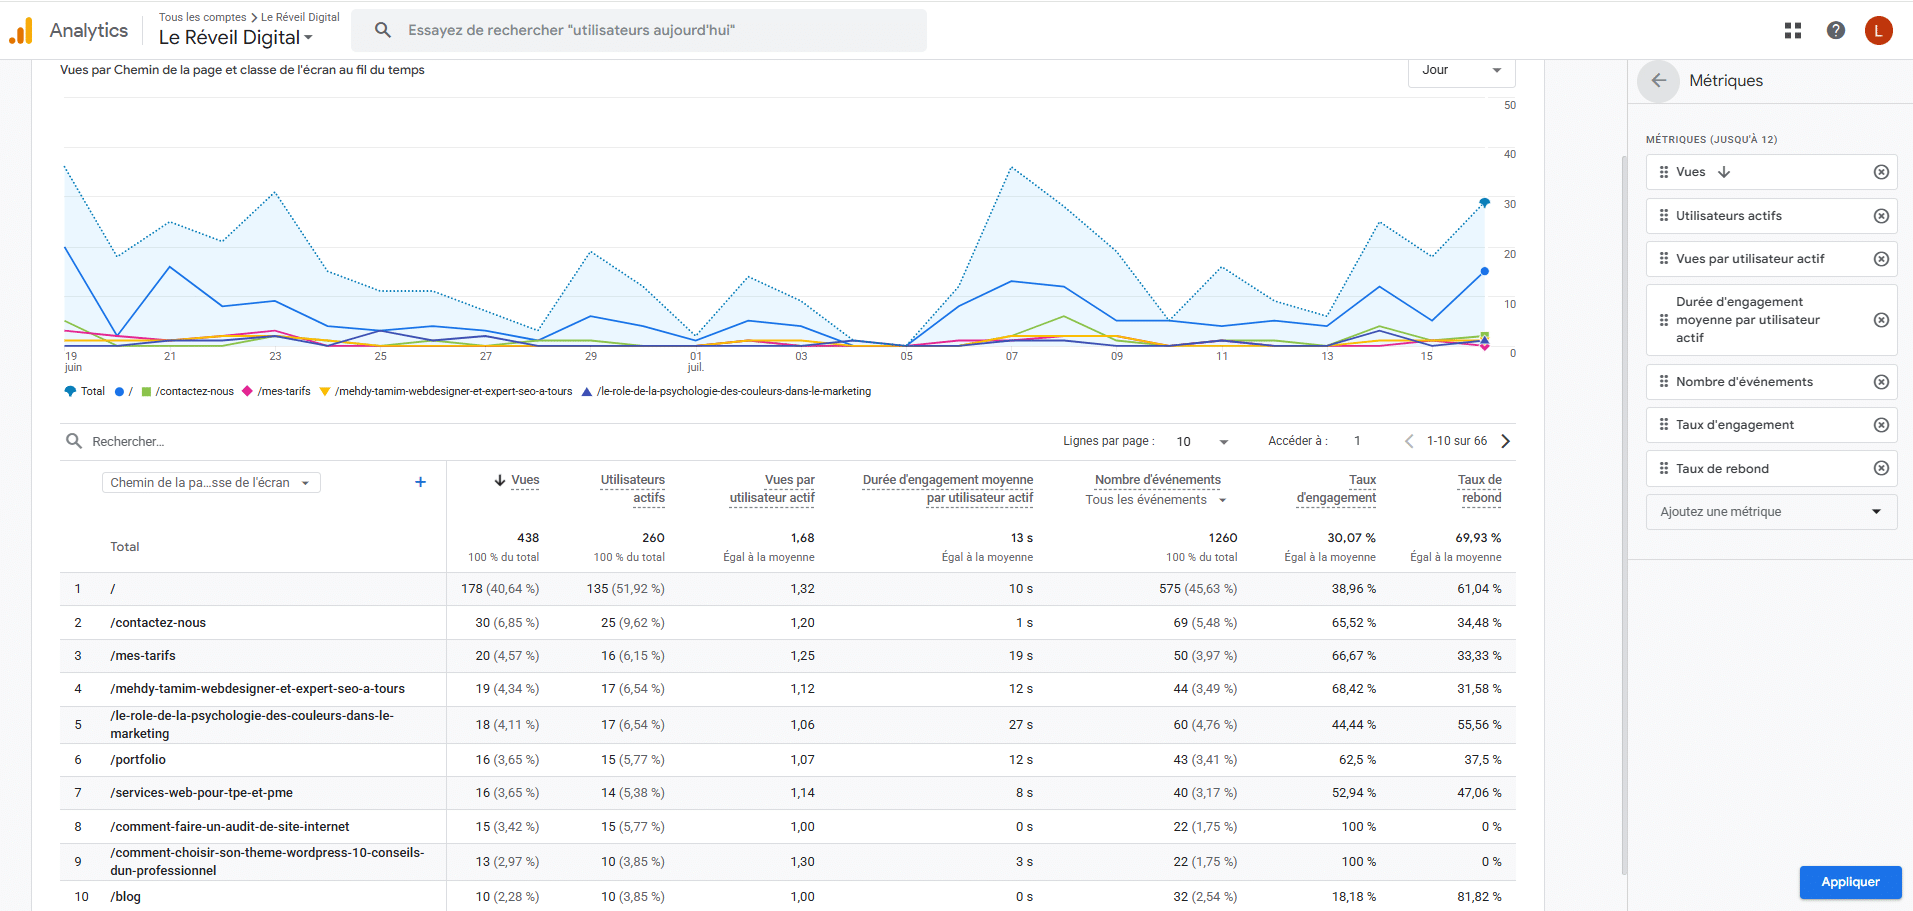
Task: Click drag handle of Nombre d'événements metric
Action: point(1664,382)
